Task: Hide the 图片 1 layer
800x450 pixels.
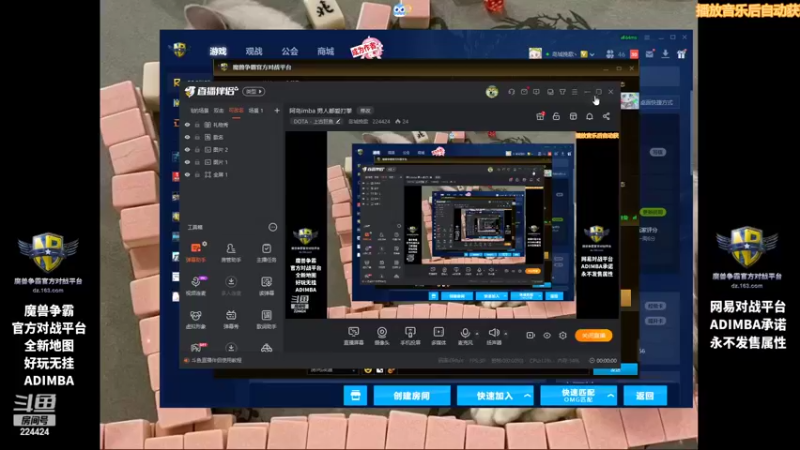Action: coord(187,162)
